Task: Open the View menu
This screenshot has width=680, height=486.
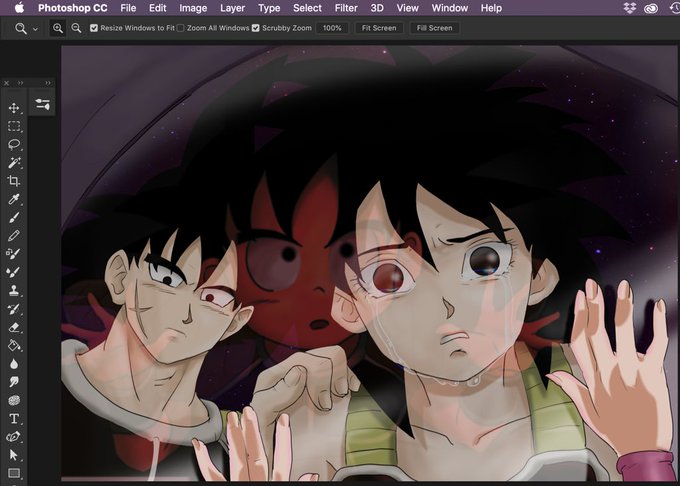Action: [x=407, y=8]
